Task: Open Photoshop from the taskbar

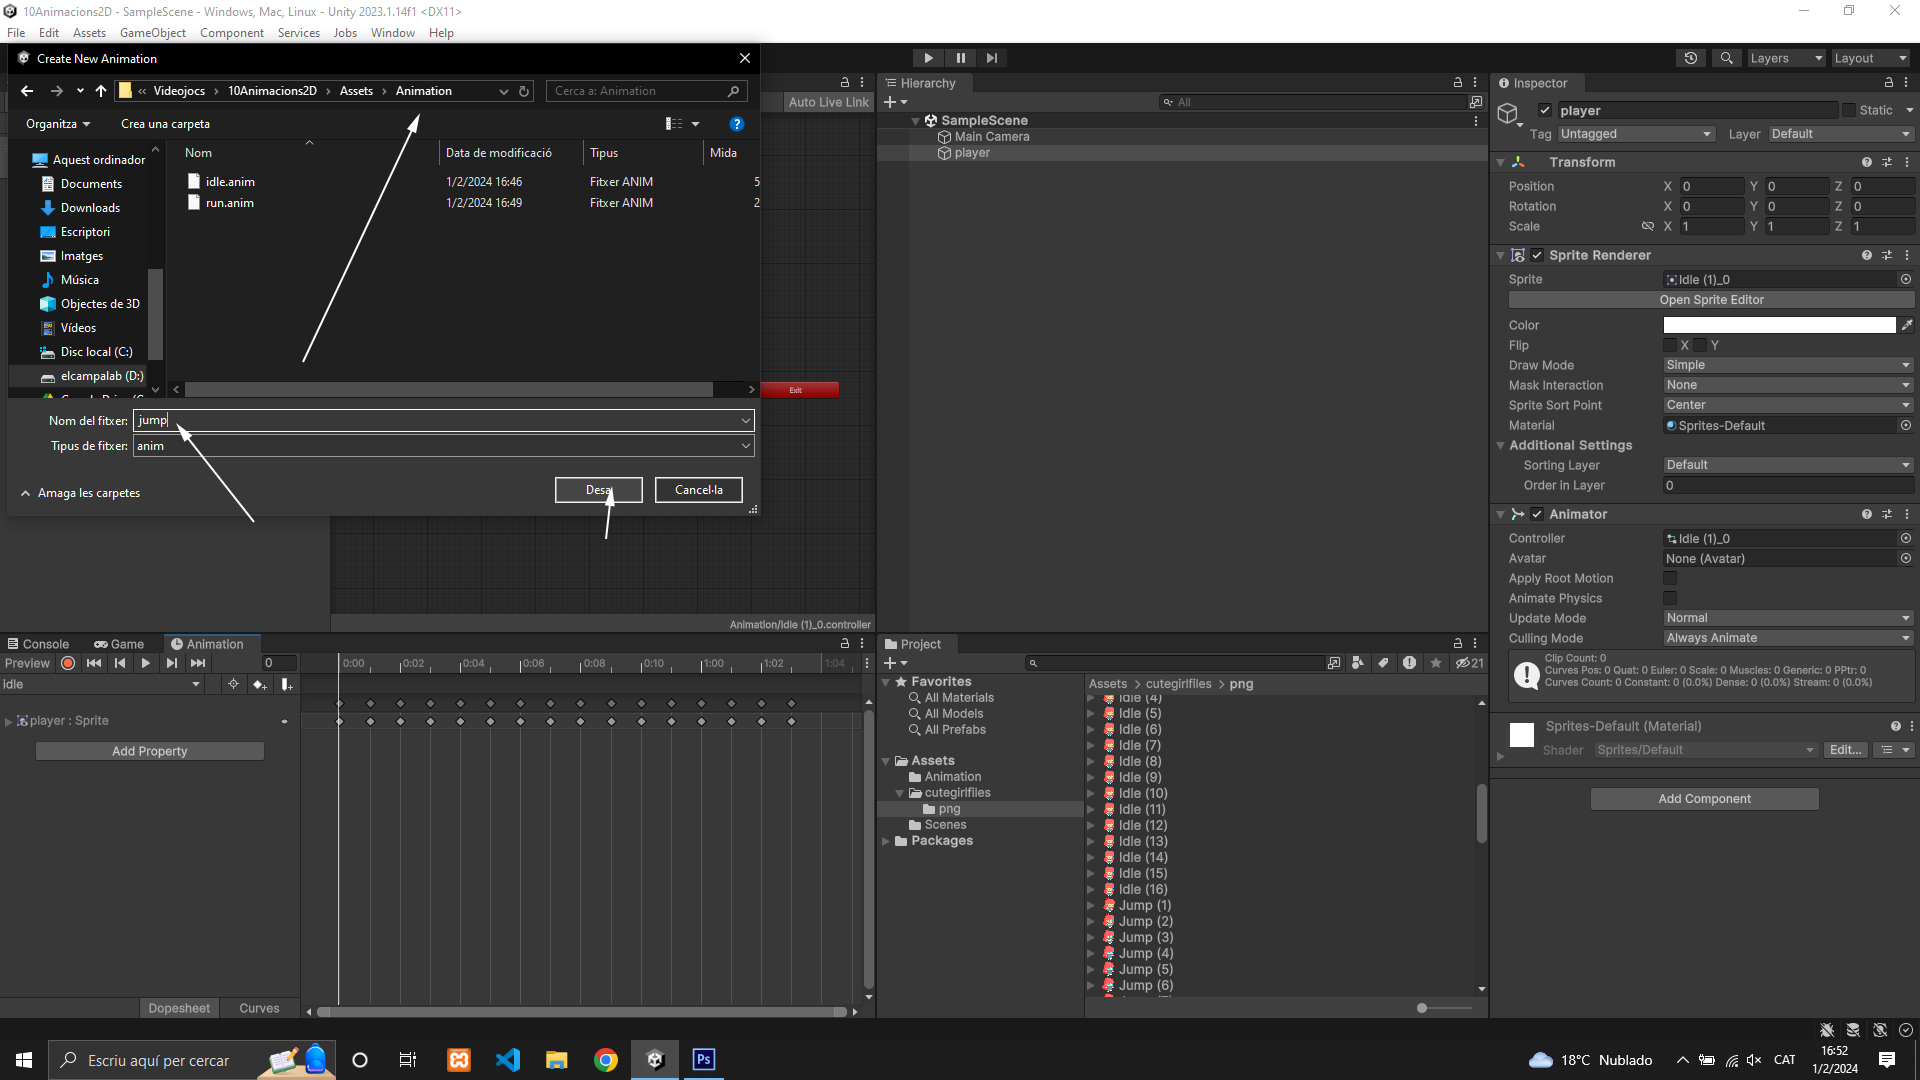Action: [704, 1060]
